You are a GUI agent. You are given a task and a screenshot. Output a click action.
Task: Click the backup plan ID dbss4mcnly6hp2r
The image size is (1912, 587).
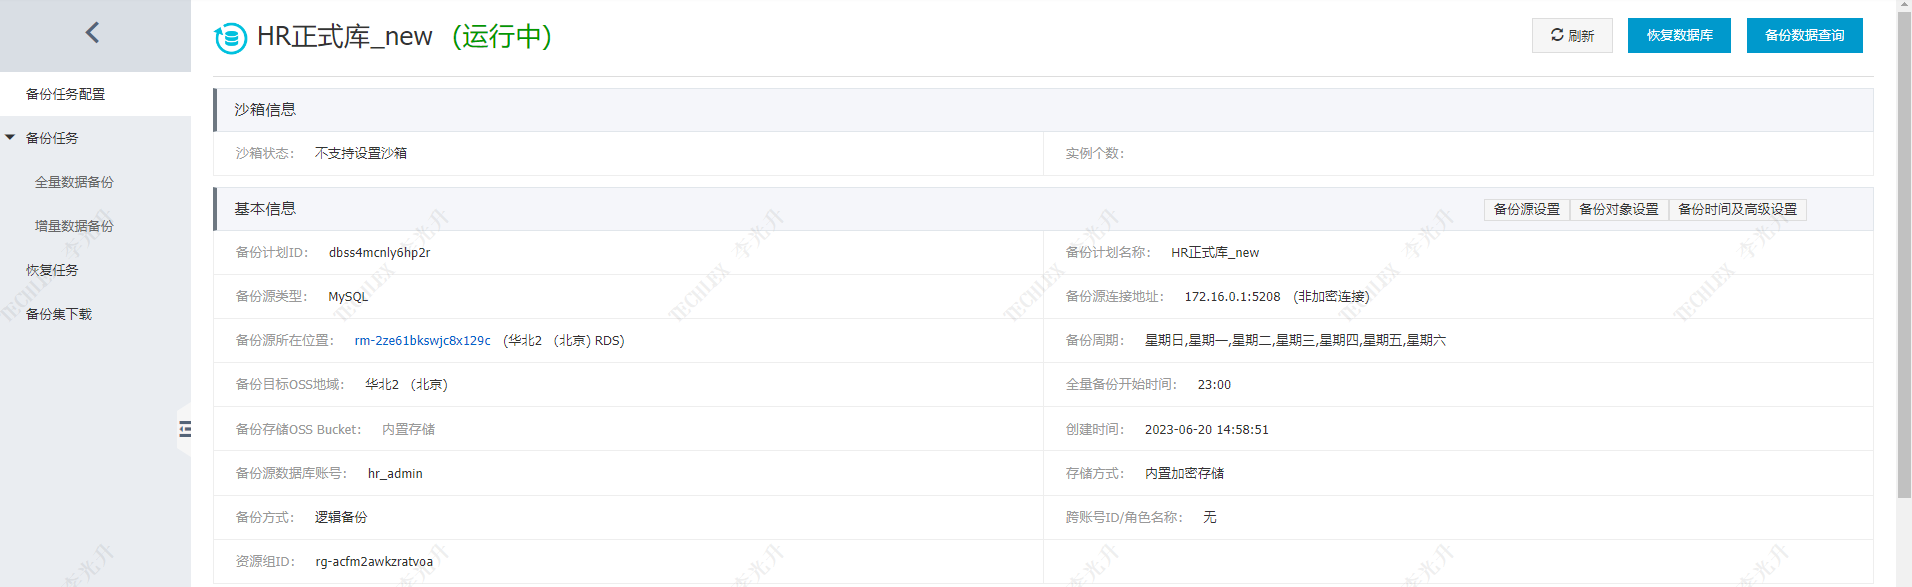coord(379,253)
